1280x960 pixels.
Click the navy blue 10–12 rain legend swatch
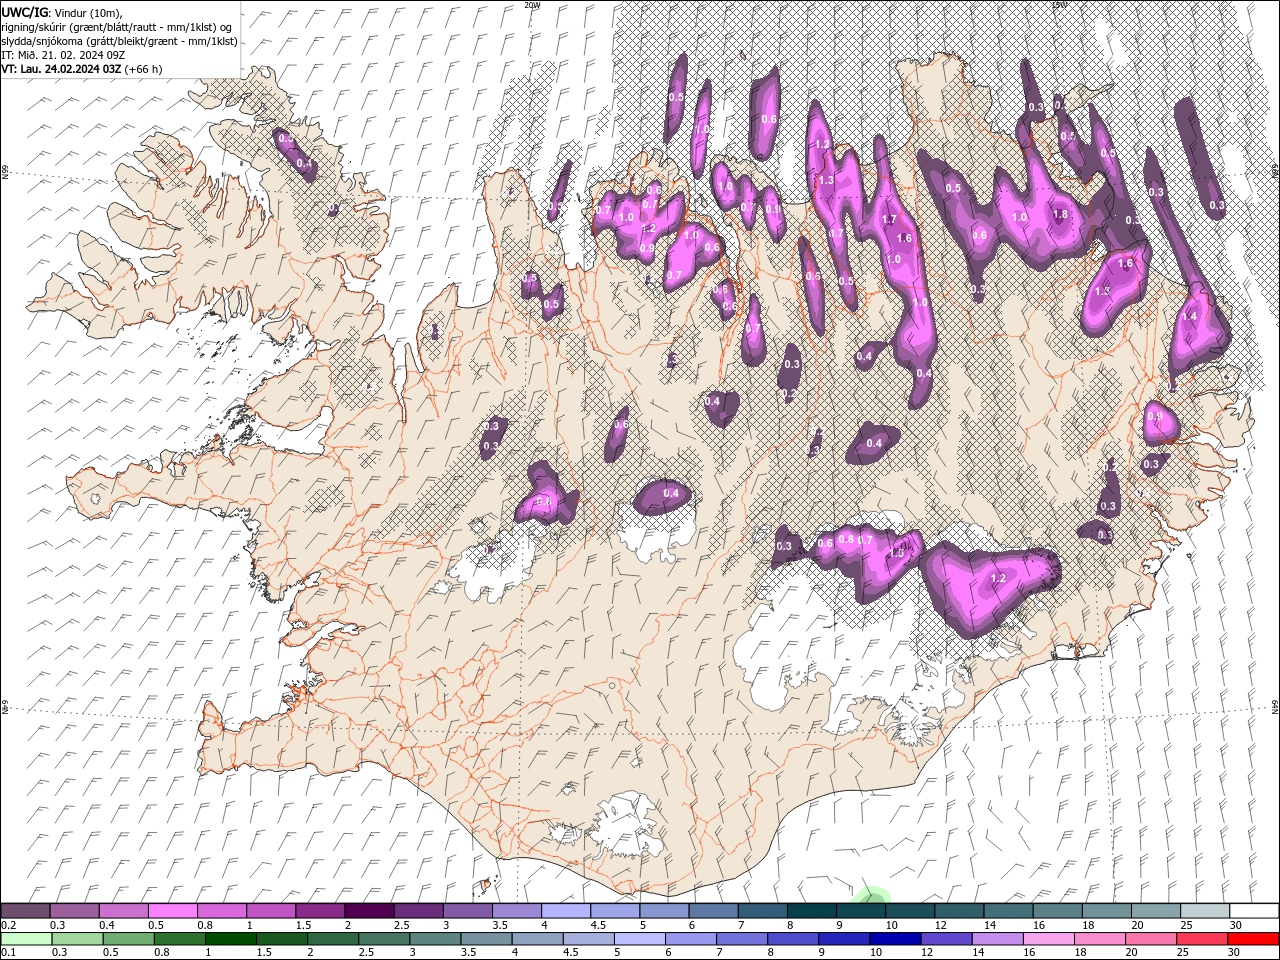click(894, 938)
